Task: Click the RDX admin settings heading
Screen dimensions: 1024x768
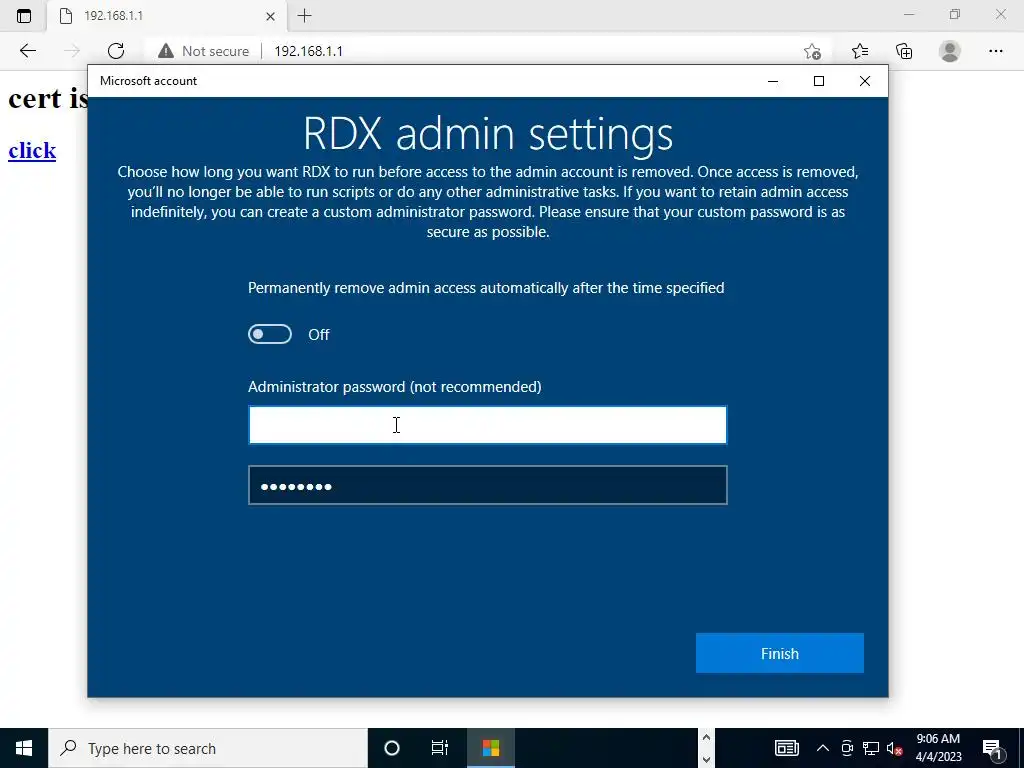Action: coord(488,133)
